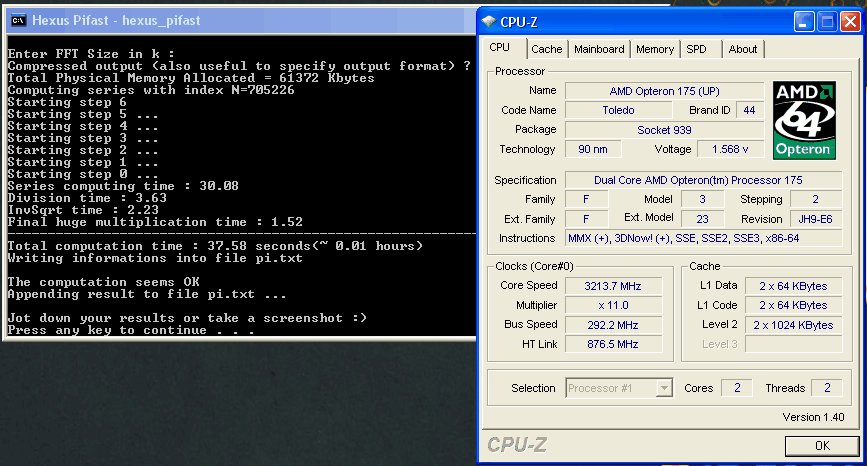
Task: Click the Jot down your results line
Action: (187, 318)
